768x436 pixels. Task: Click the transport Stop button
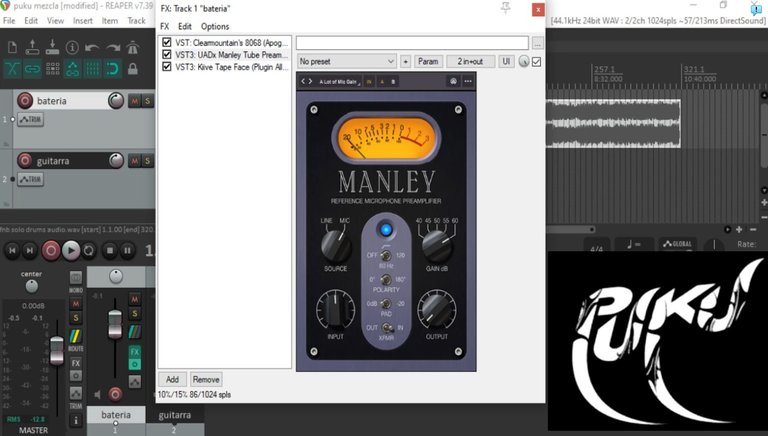coord(110,251)
